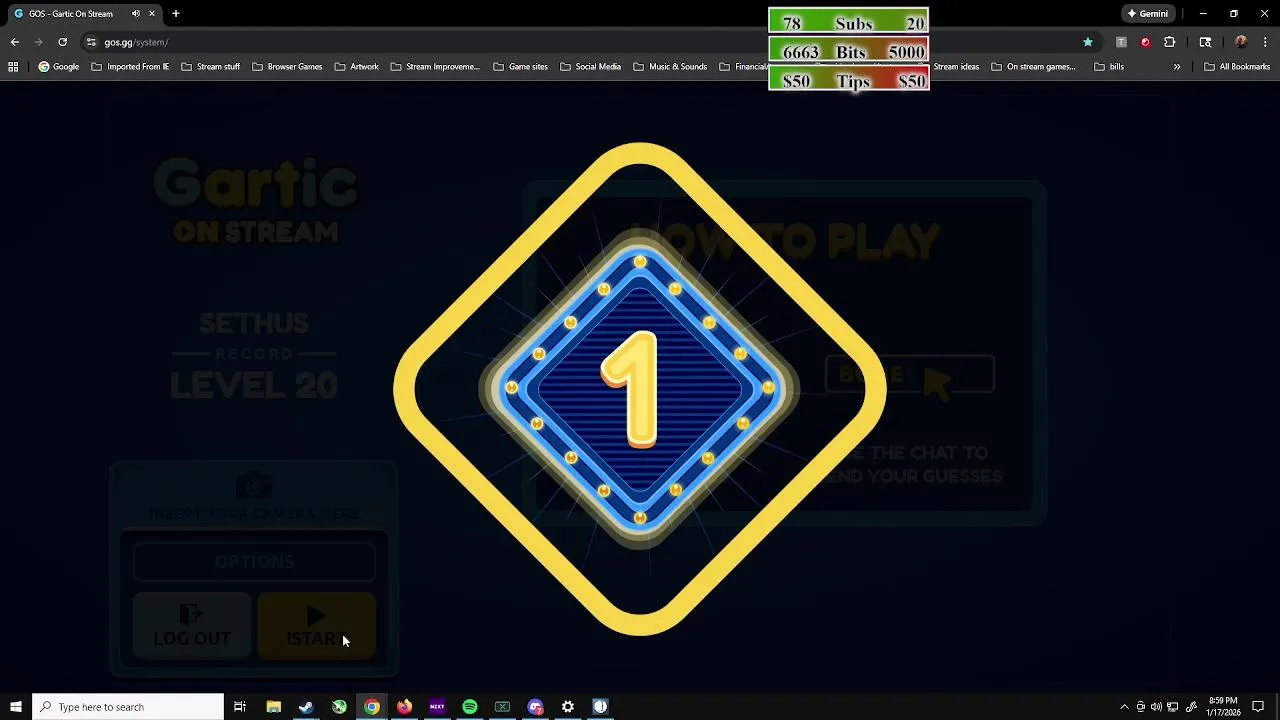The height and width of the screenshot is (720, 1280).
Task: Open the Windows notification center
Action: 1258,707
